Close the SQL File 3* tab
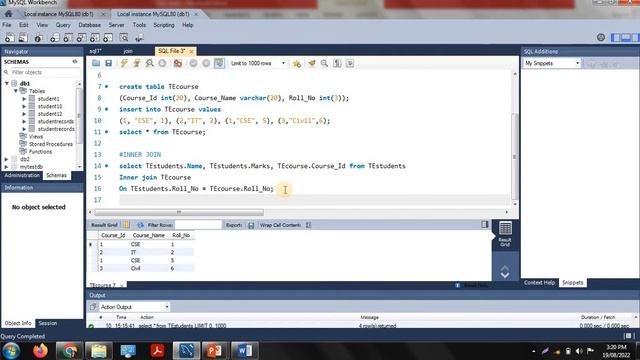The image size is (640, 360). coord(191,51)
